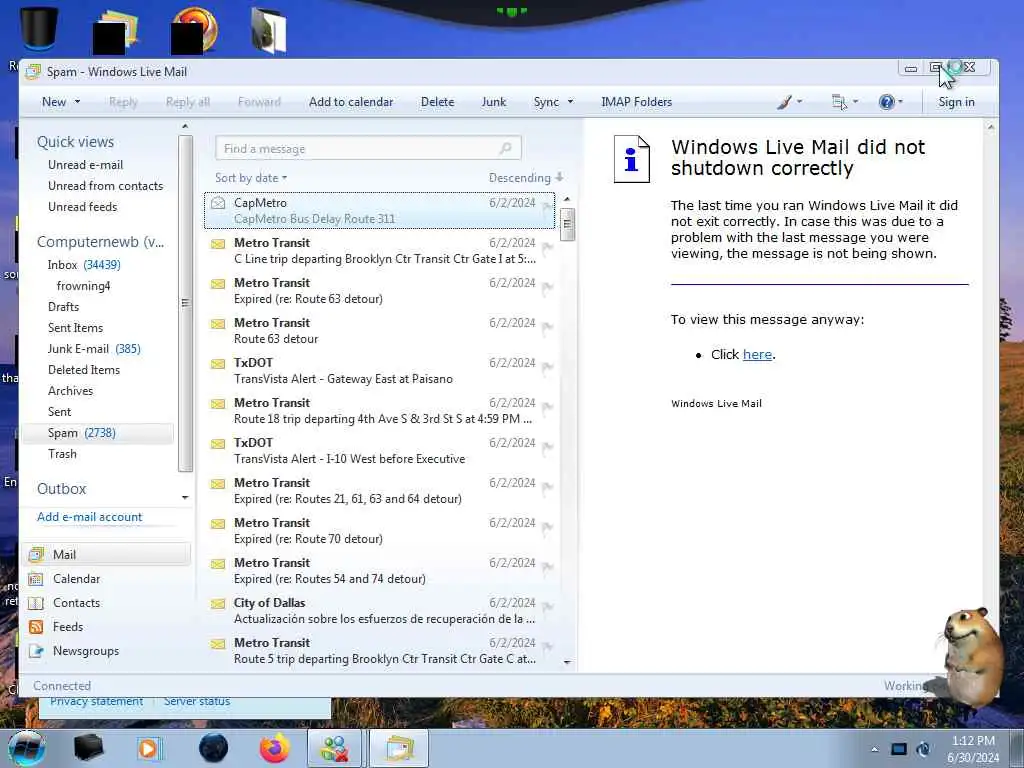This screenshot has width=1024, height=768.
Task: Flag the CapMetro Bus Delay message
Action: click(547, 208)
